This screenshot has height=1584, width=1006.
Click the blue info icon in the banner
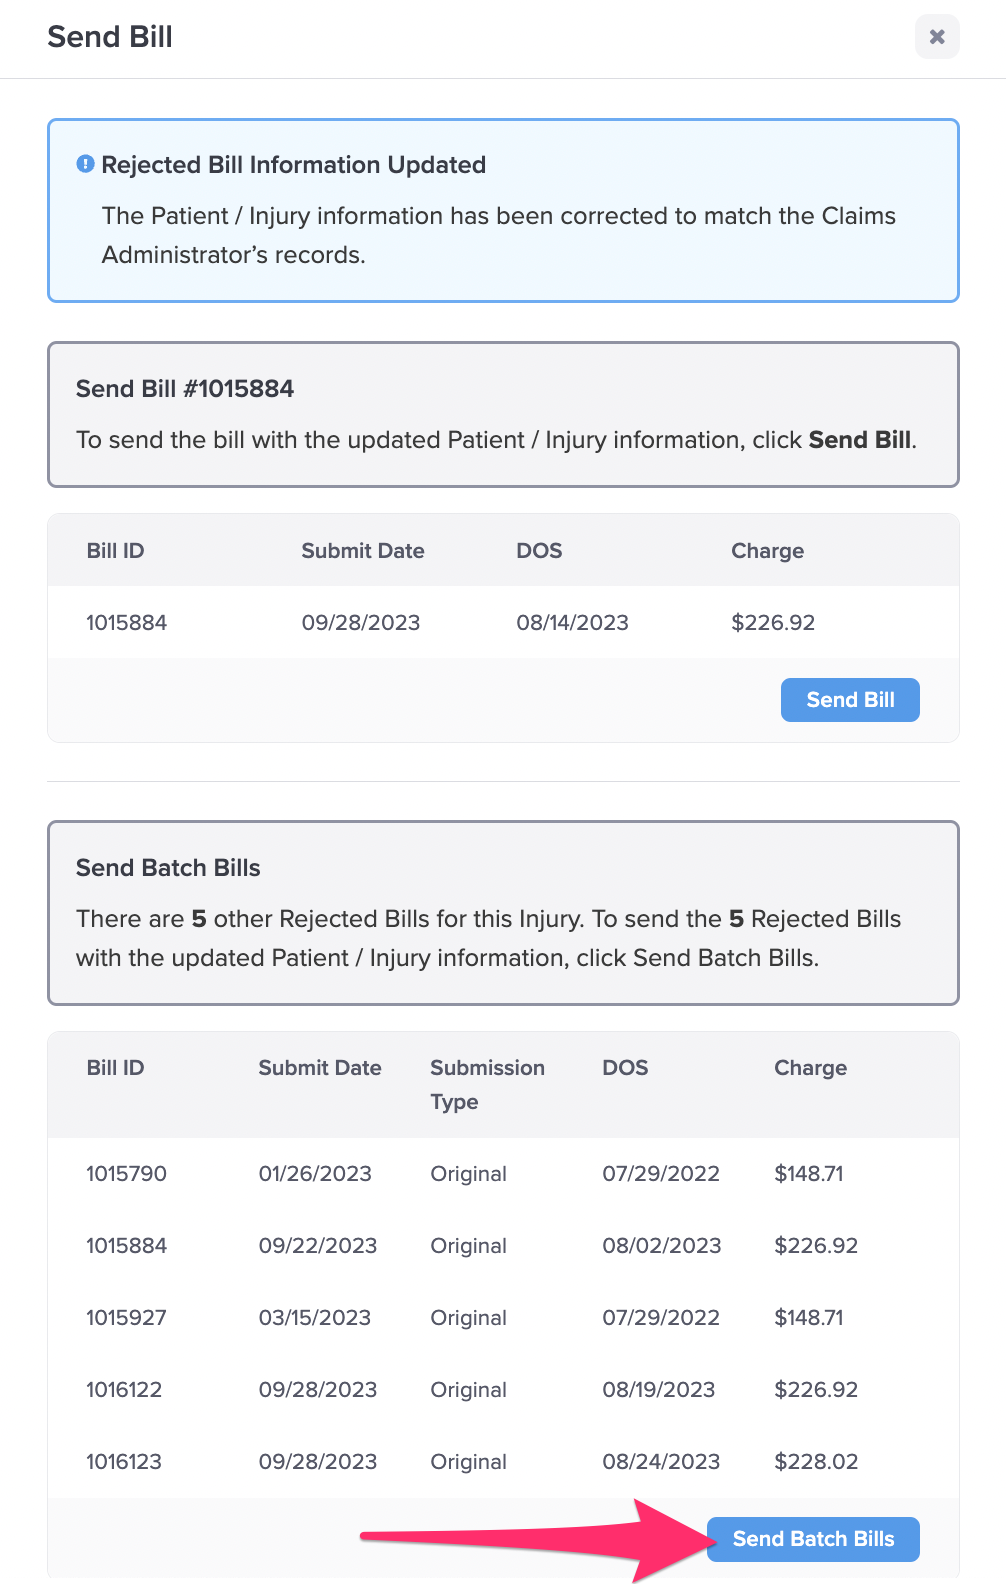[84, 163]
